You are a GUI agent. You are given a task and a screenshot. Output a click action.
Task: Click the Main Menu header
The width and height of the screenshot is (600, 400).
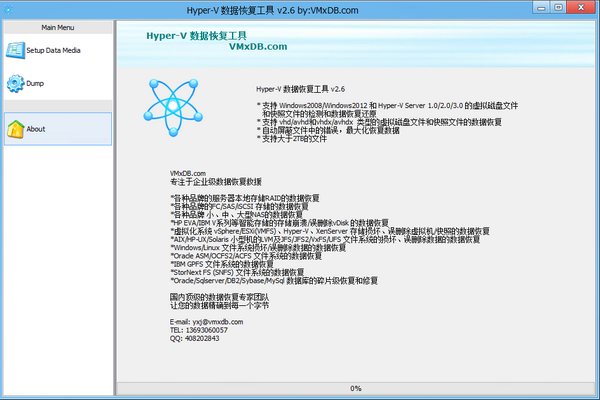pos(58,28)
